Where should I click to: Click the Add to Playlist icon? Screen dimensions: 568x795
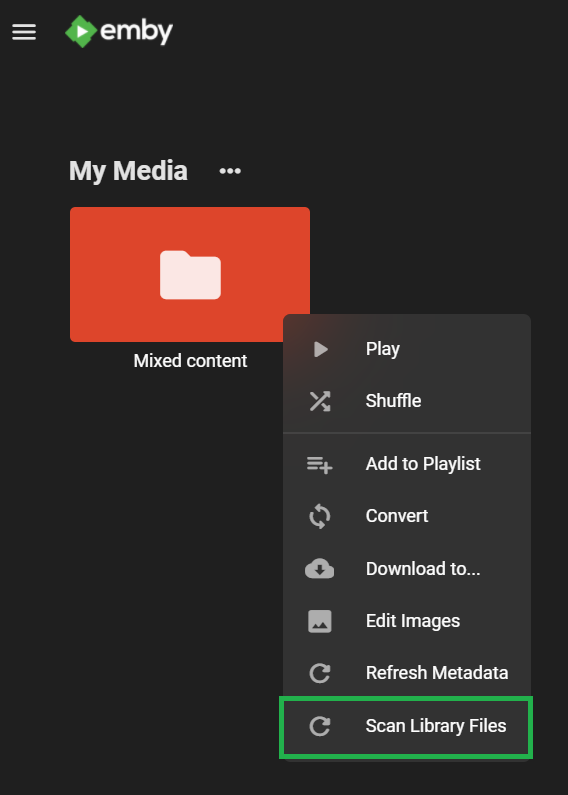320,464
